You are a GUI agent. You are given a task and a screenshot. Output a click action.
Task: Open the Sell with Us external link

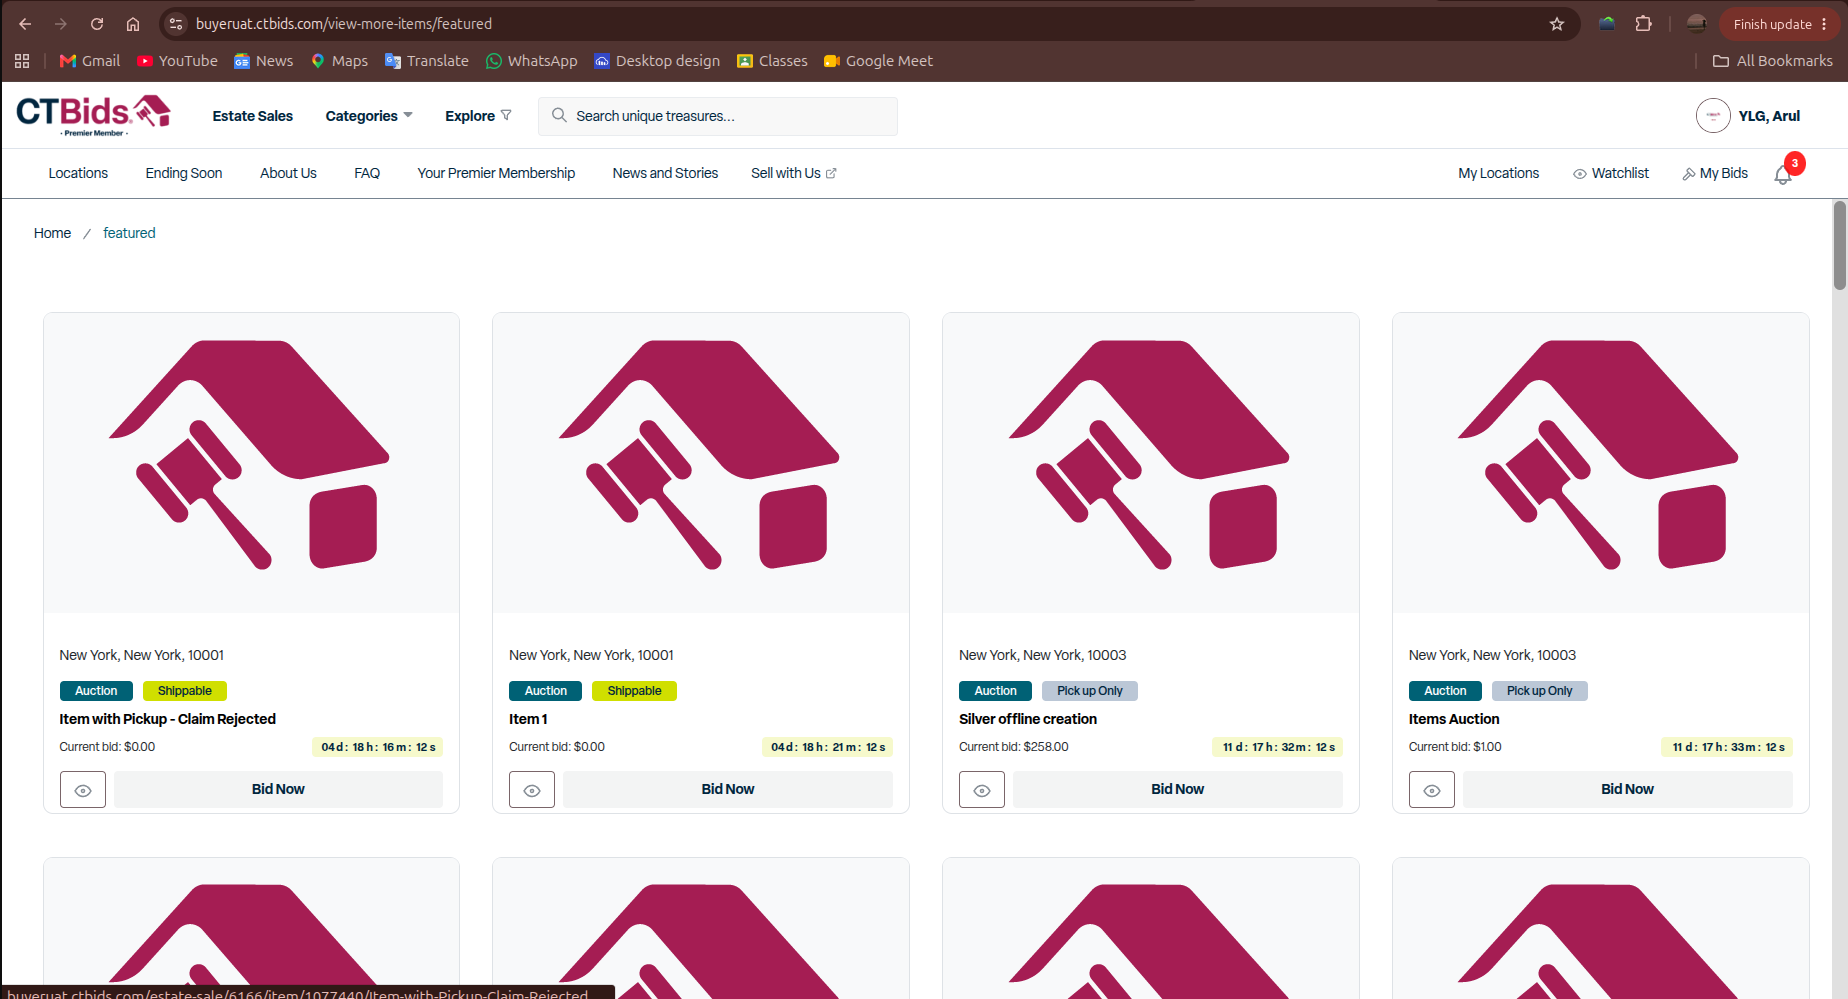[x=794, y=173]
